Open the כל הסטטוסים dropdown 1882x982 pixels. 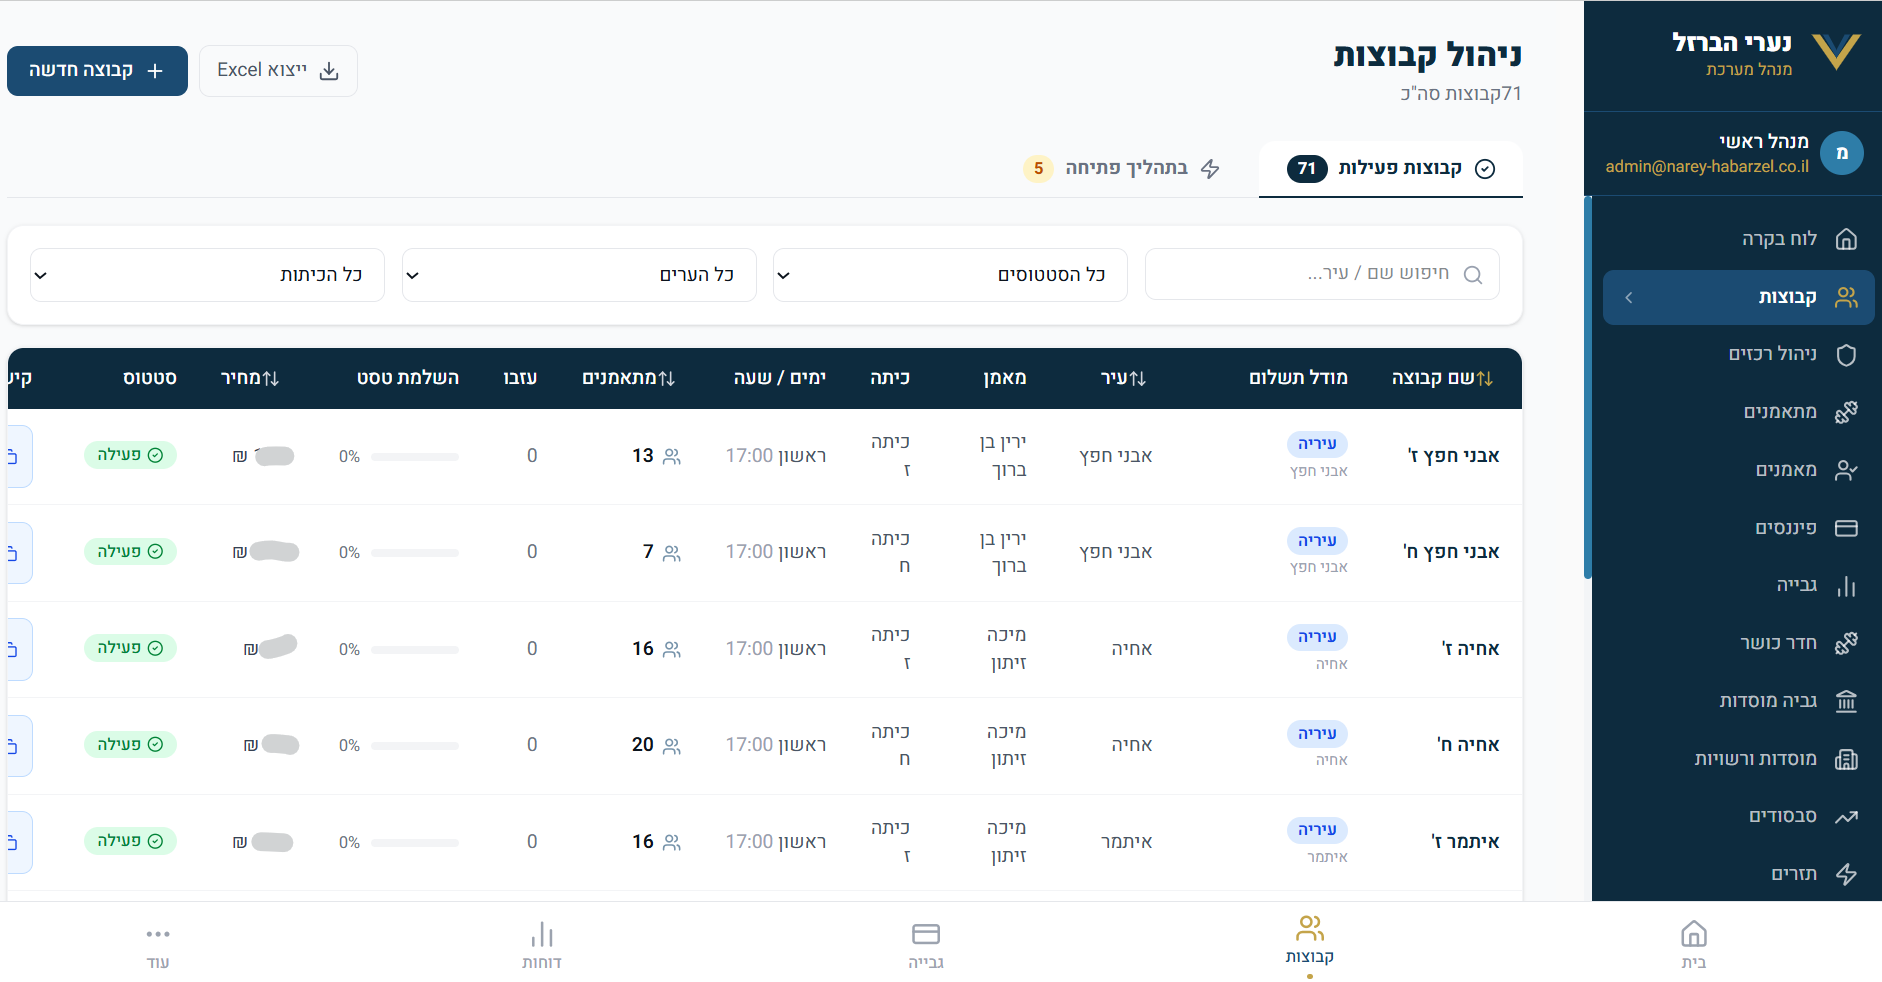[x=950, y=275]
